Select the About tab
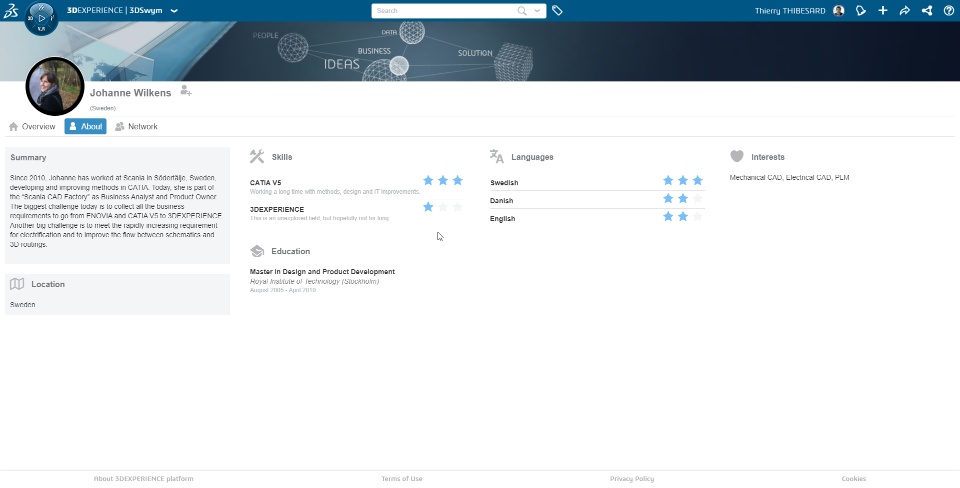Image resolution: width=960 pixels, height=488 pixels. pos(85,126)
